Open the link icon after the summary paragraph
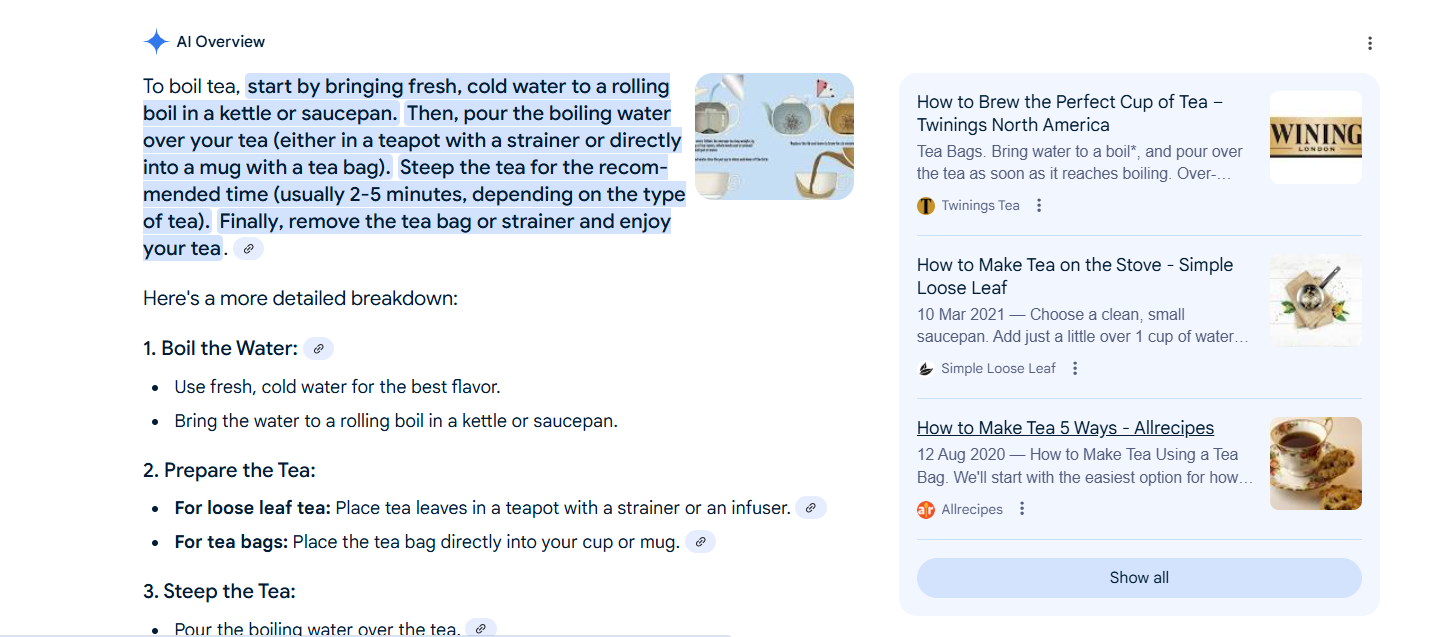Viewport: 1455px width, 637px height. [248, 249]
